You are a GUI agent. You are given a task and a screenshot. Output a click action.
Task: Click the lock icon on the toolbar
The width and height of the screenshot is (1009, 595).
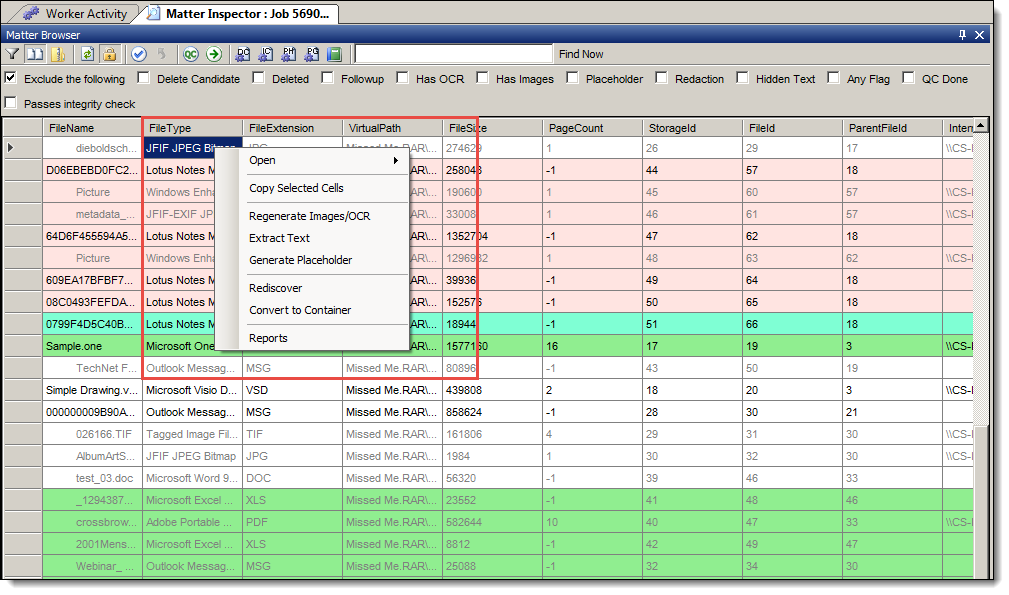tap(110, 54)
